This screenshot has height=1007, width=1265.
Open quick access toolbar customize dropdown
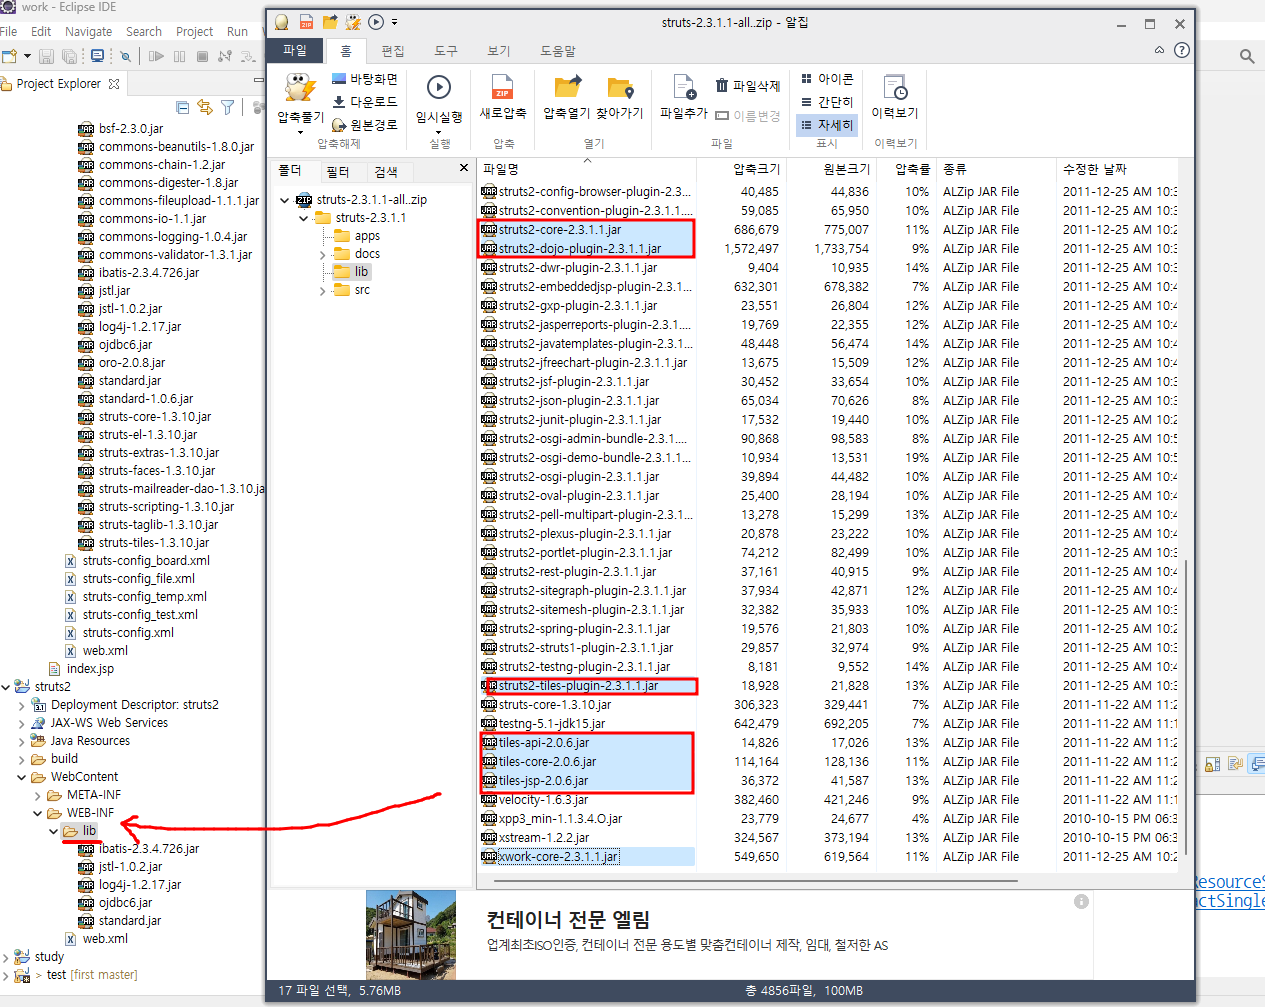(x=395, y=22)
